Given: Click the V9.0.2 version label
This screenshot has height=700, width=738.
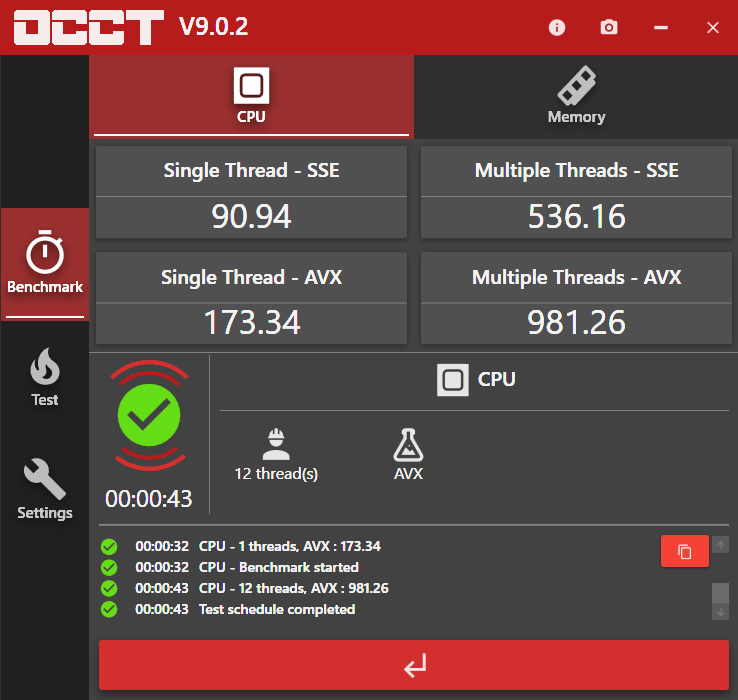Looking at the screenshot, I should (x=213, y=27).
